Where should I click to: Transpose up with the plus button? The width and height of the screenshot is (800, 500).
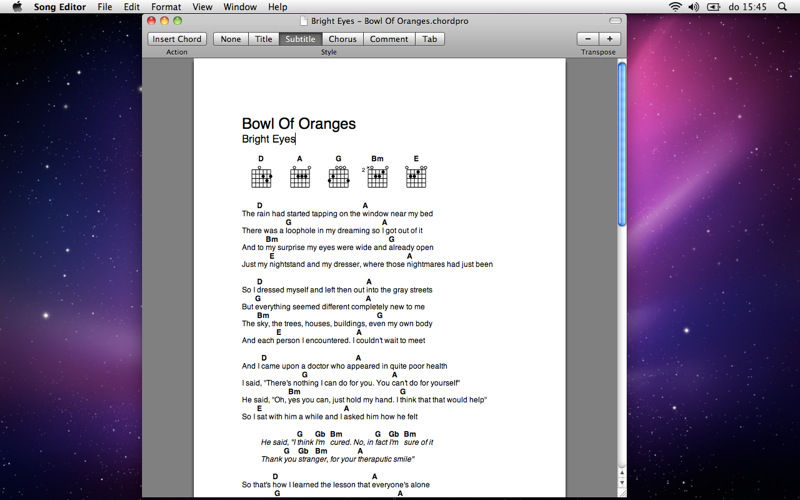coord(610,39)
